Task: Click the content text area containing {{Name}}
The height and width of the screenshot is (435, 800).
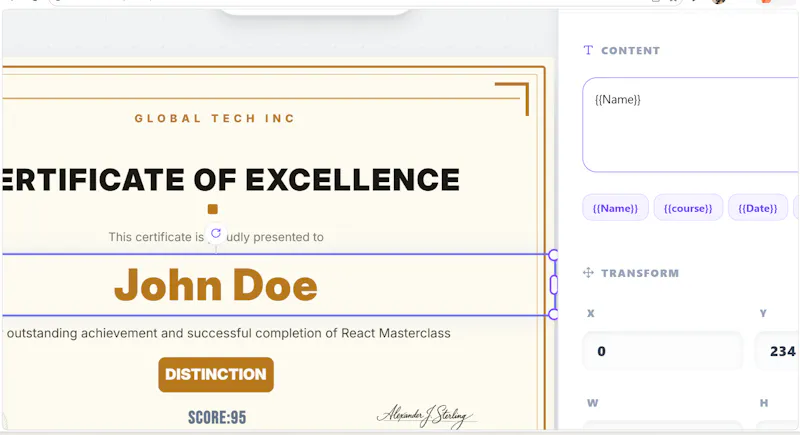Action: coord(691,125)
